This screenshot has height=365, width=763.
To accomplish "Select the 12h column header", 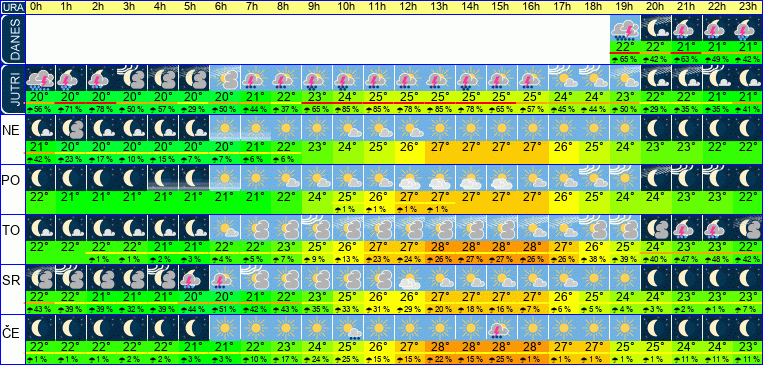I will coord(409,7).
